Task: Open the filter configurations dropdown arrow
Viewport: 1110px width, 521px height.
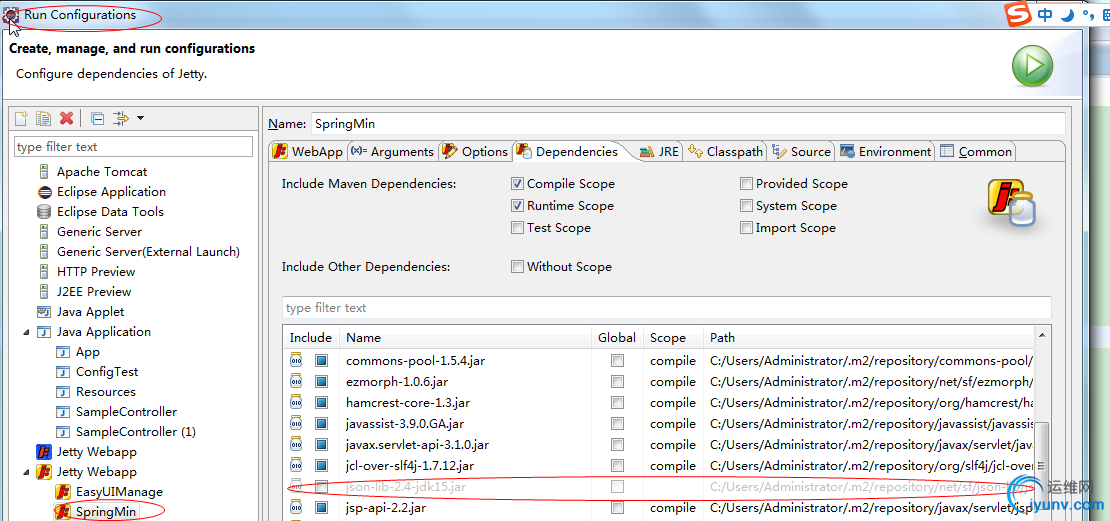Action: [x=140, y=118]
